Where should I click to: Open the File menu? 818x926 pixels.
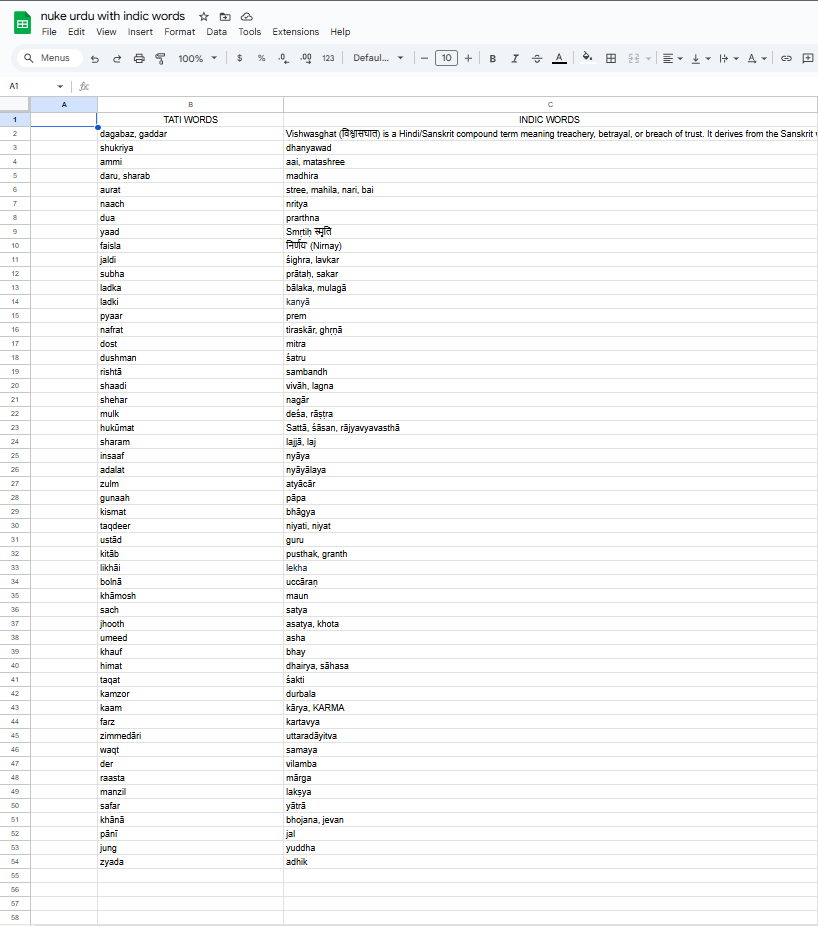pyautogui.click(x=49, y=32)
